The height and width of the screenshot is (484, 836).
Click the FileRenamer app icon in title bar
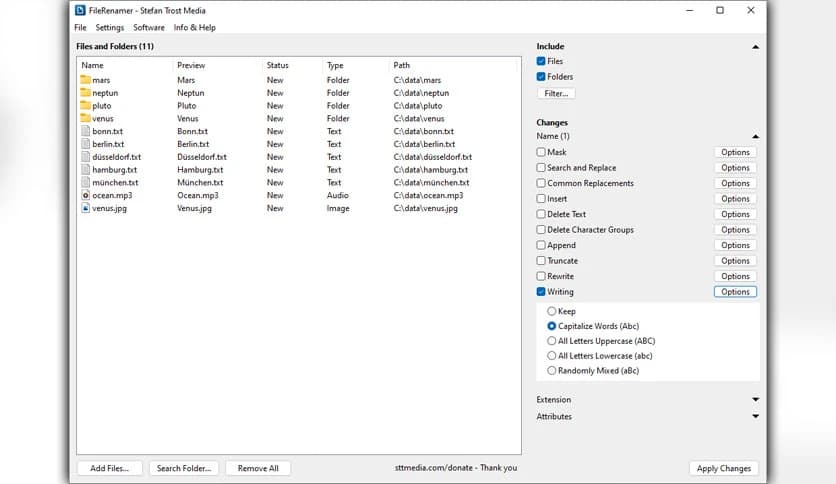coord(80,10)
